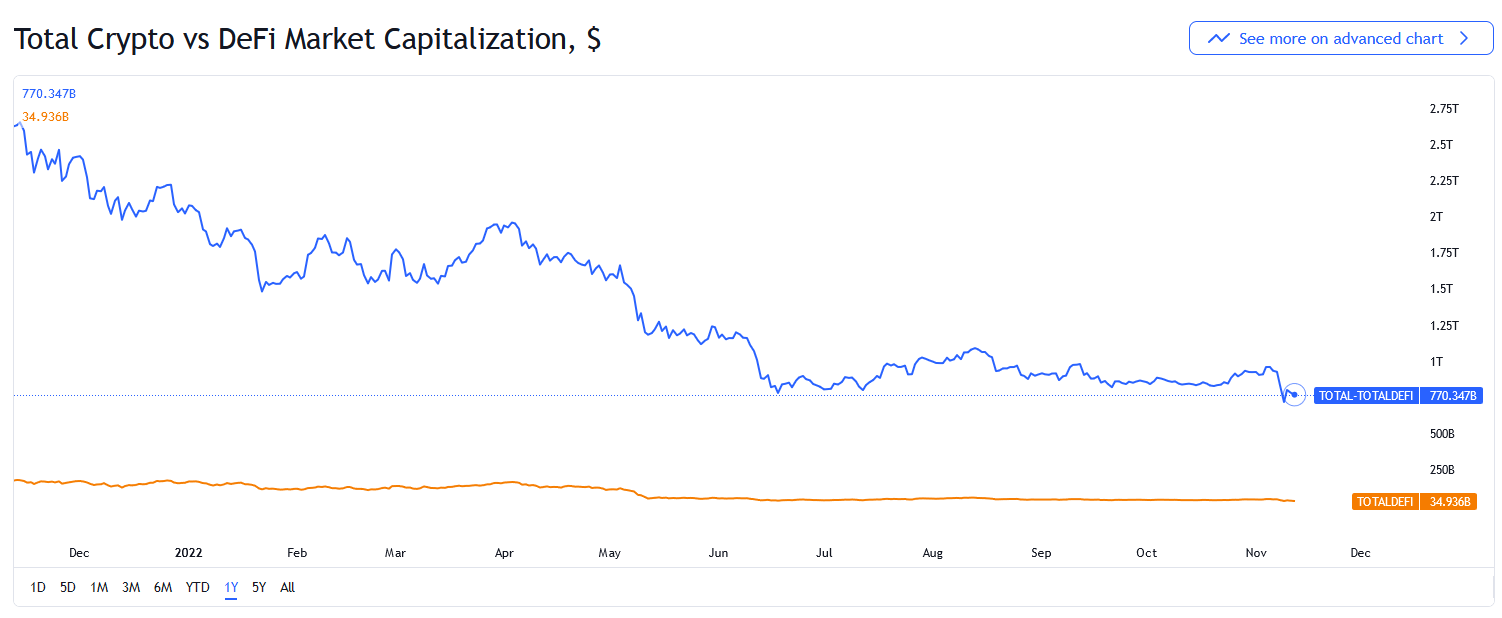Switch to 5D time range

click(x=68, y=587)
